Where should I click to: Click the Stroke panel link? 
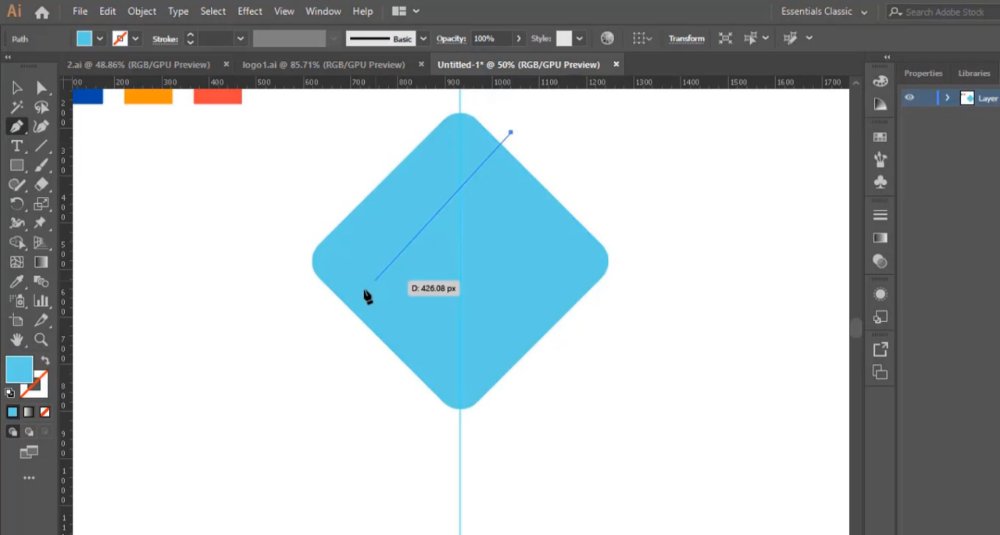(165, 39)
